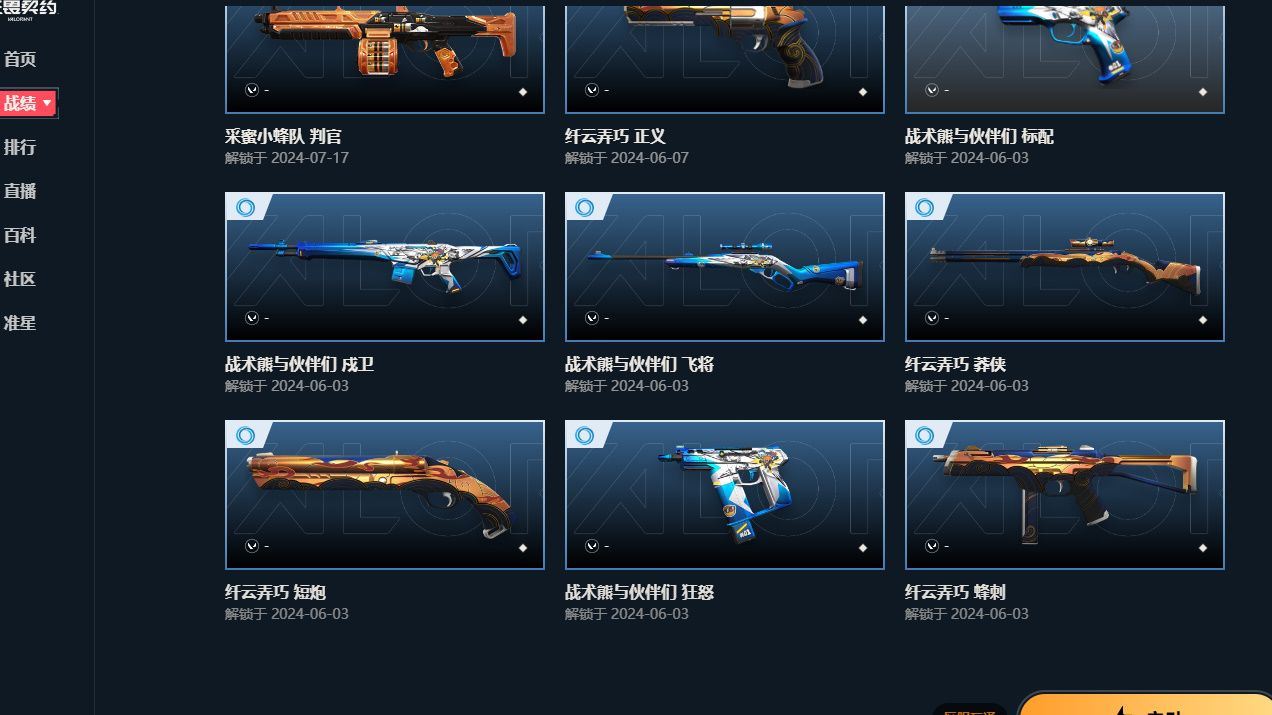This screenshot has height=715, width=1272.
Task: Select the 战术熊与伙伴们 标配 pistol thumbnail
Action: point(1065,58)
